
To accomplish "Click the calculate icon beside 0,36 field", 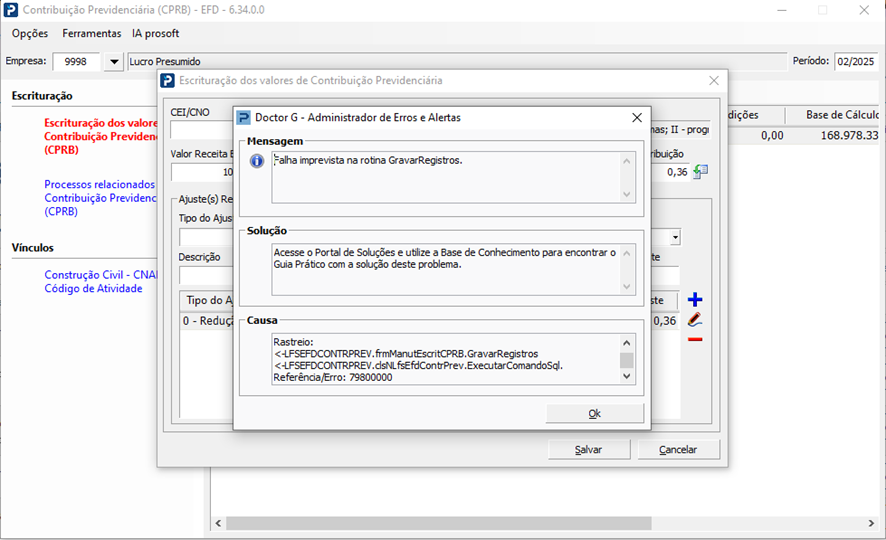I will pos(701,172).
